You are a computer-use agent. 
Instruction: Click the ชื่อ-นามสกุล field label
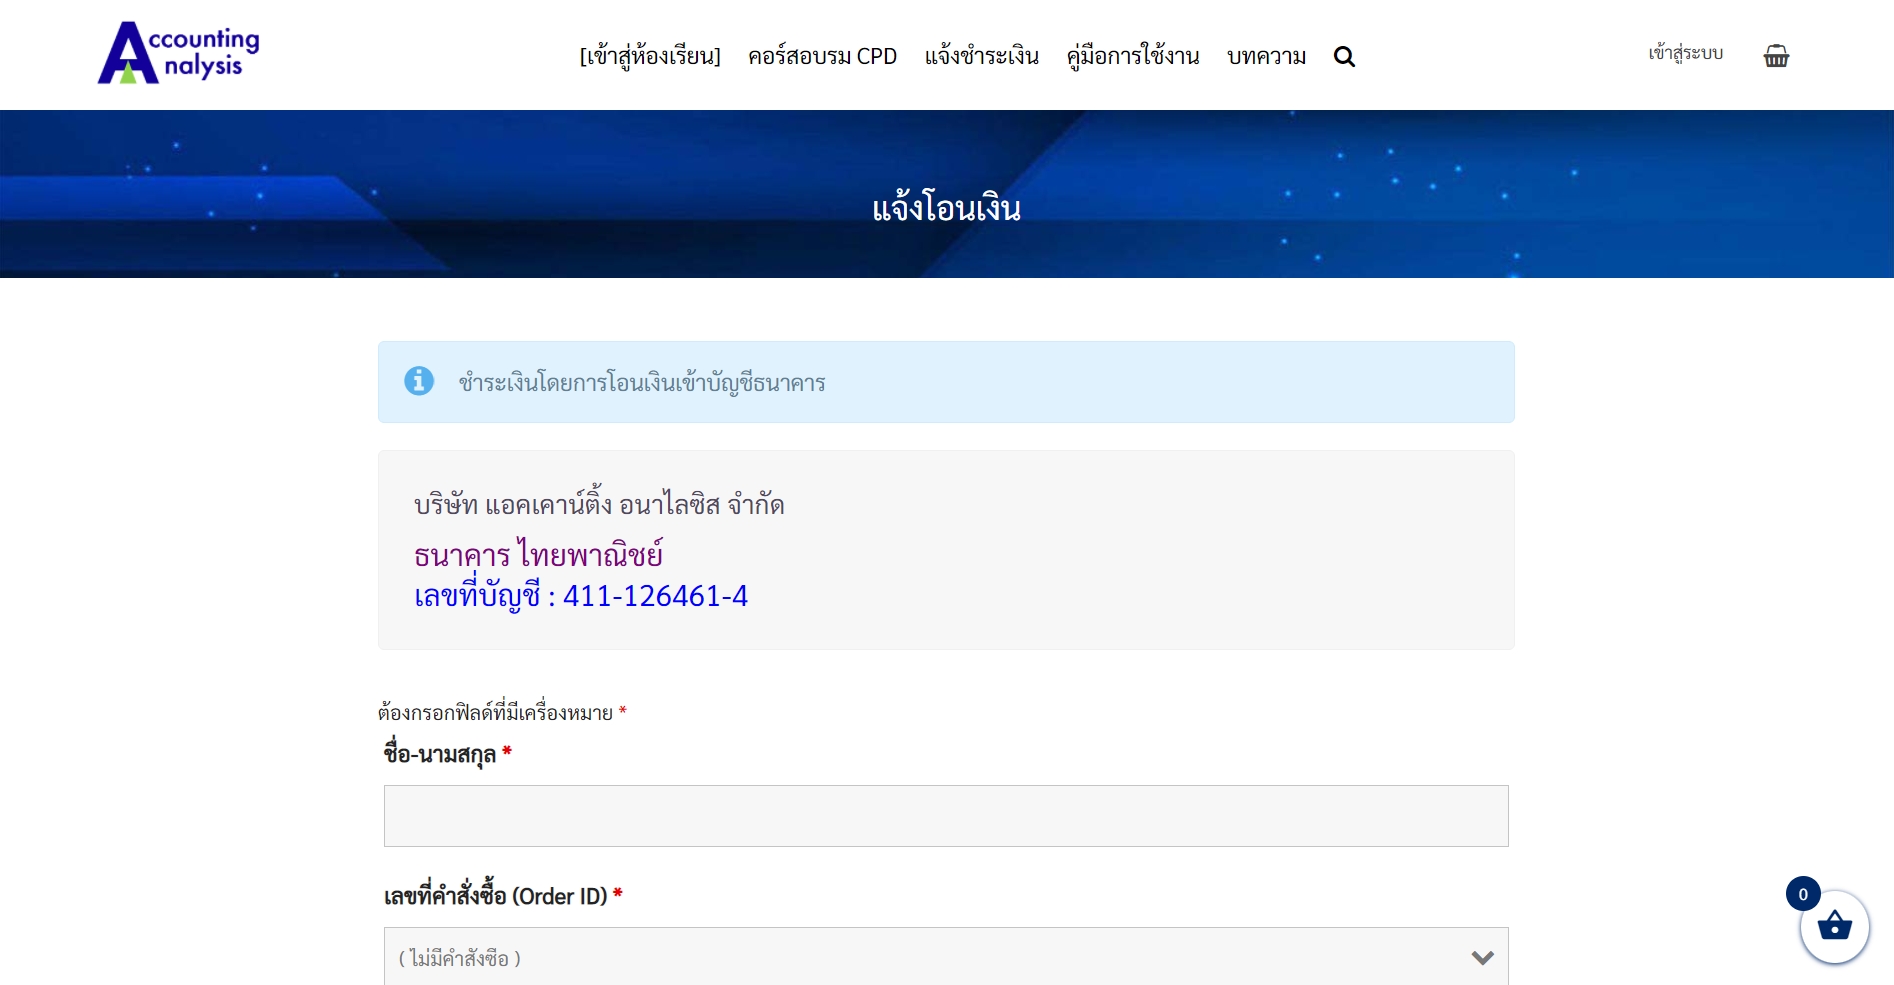[x=447, y=753]
